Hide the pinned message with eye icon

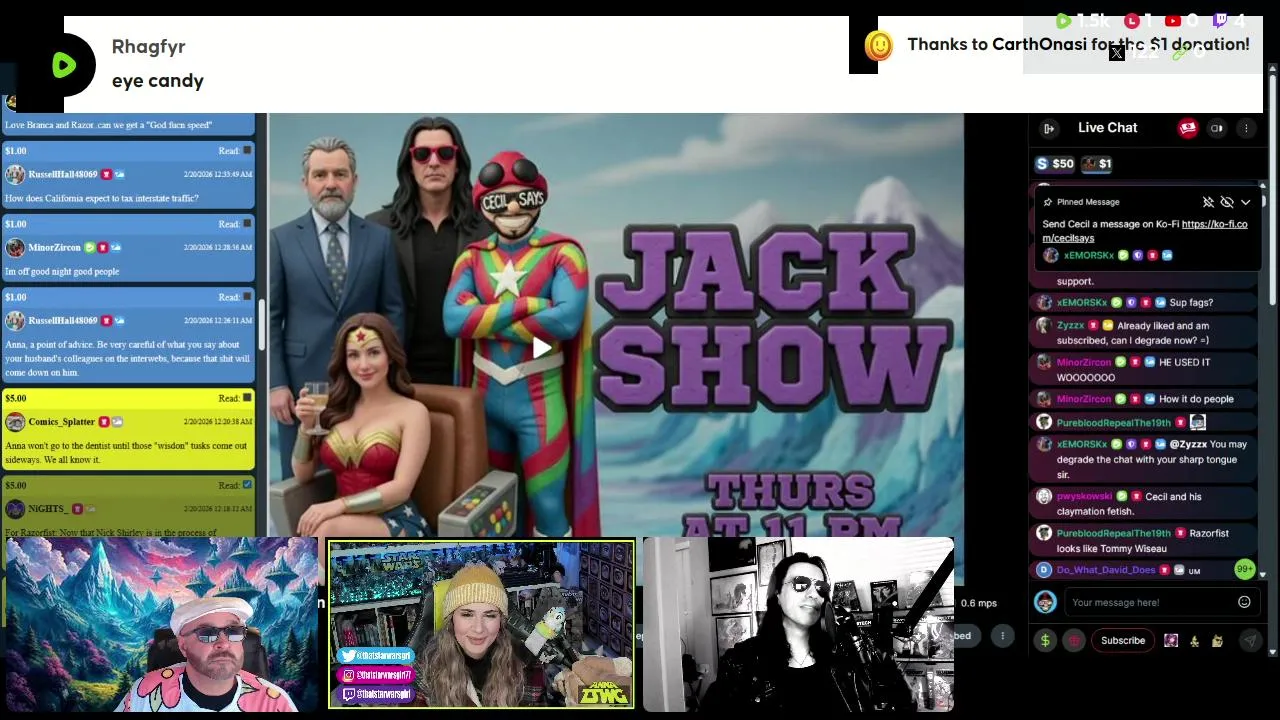tap(1227, 202)
